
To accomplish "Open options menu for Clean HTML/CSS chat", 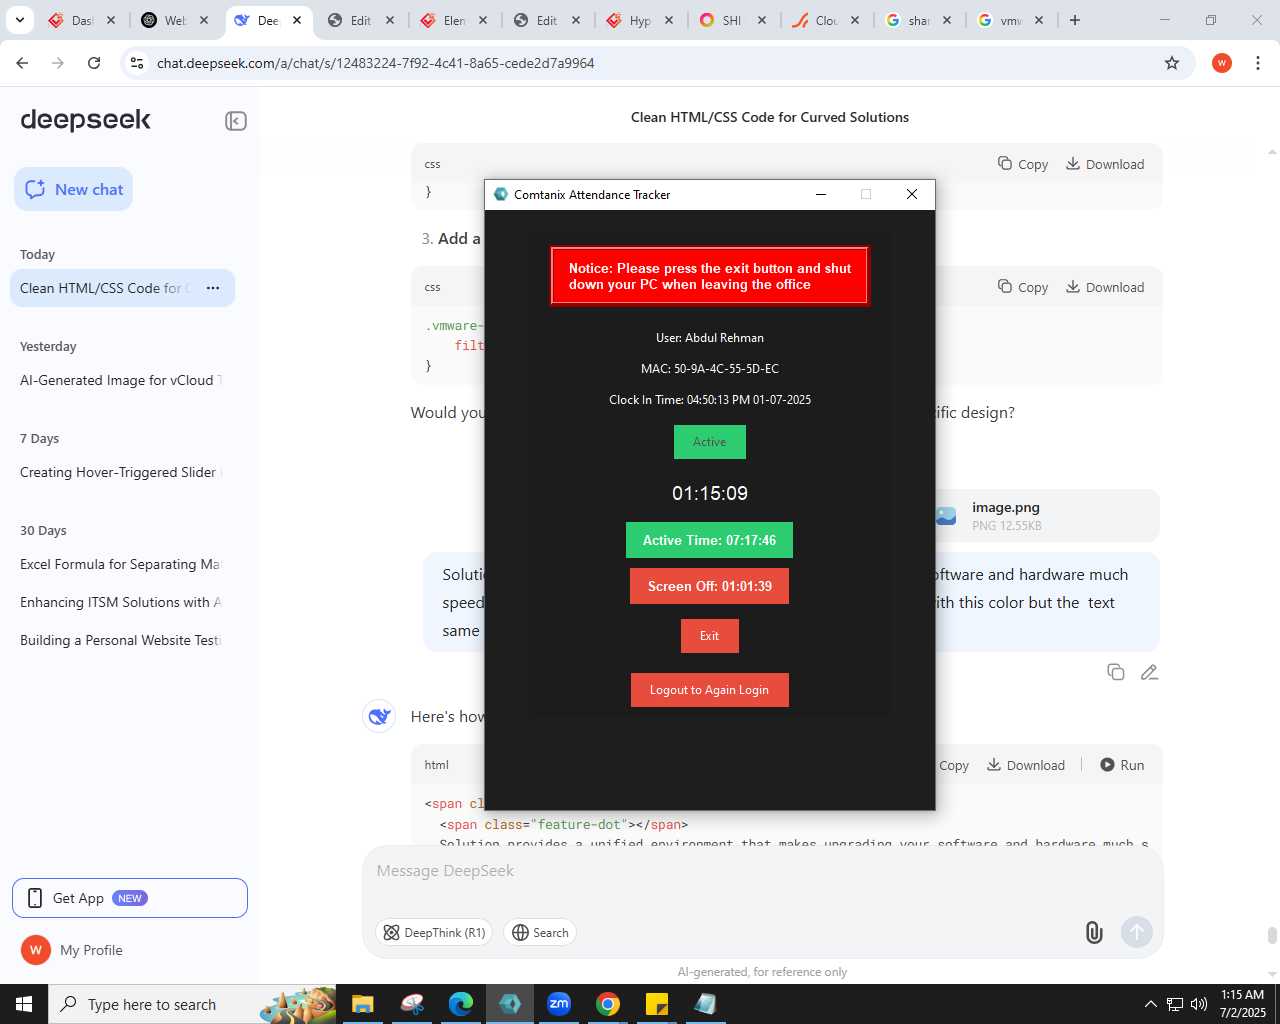I will pyautogui.click(x=212, y=288).
